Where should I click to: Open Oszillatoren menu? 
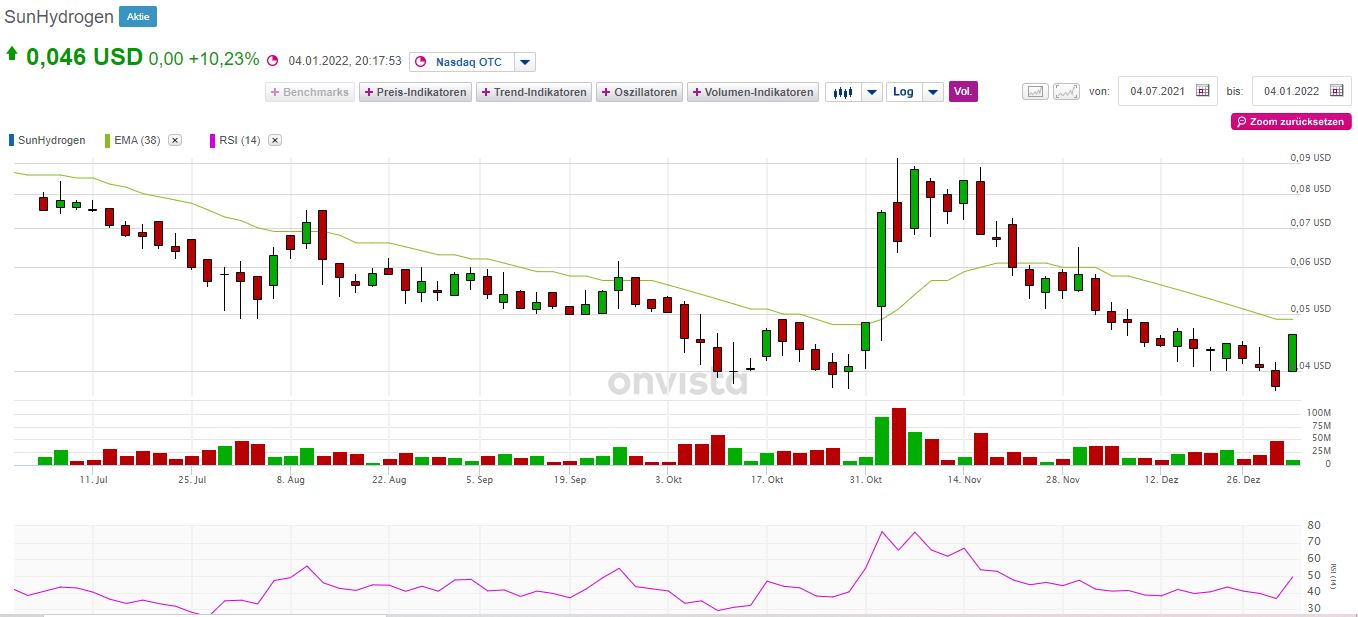pos(639,92)
